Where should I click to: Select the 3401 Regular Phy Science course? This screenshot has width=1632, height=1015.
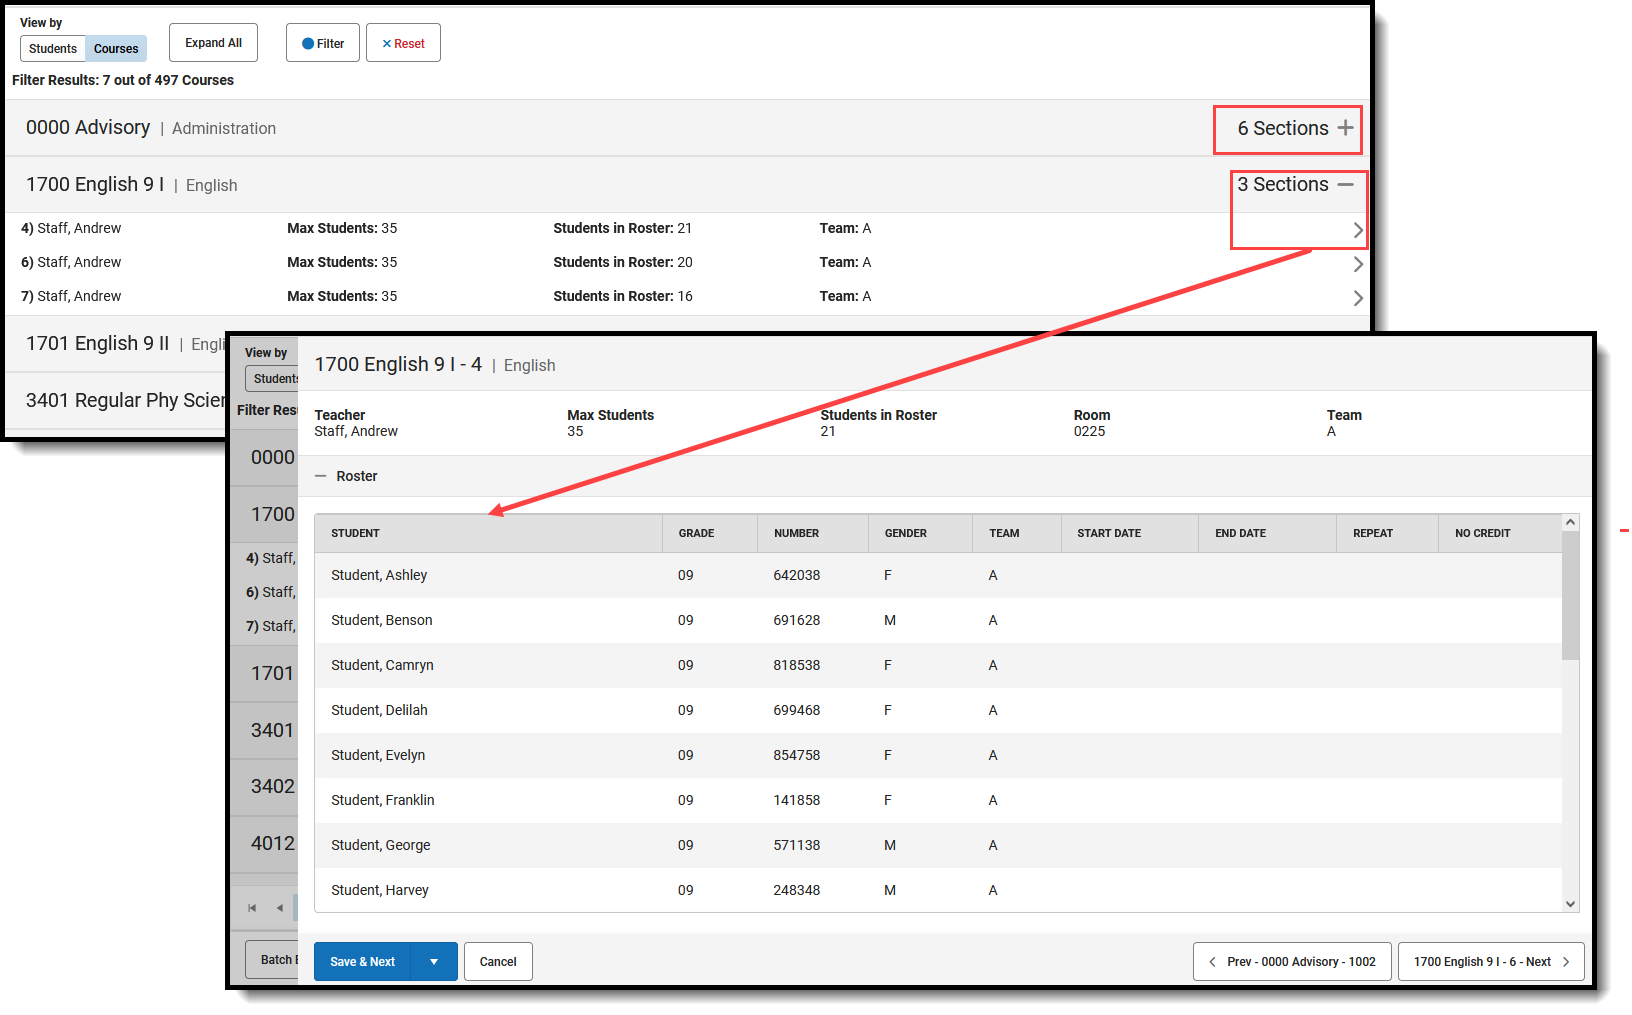tap(116, 401)
